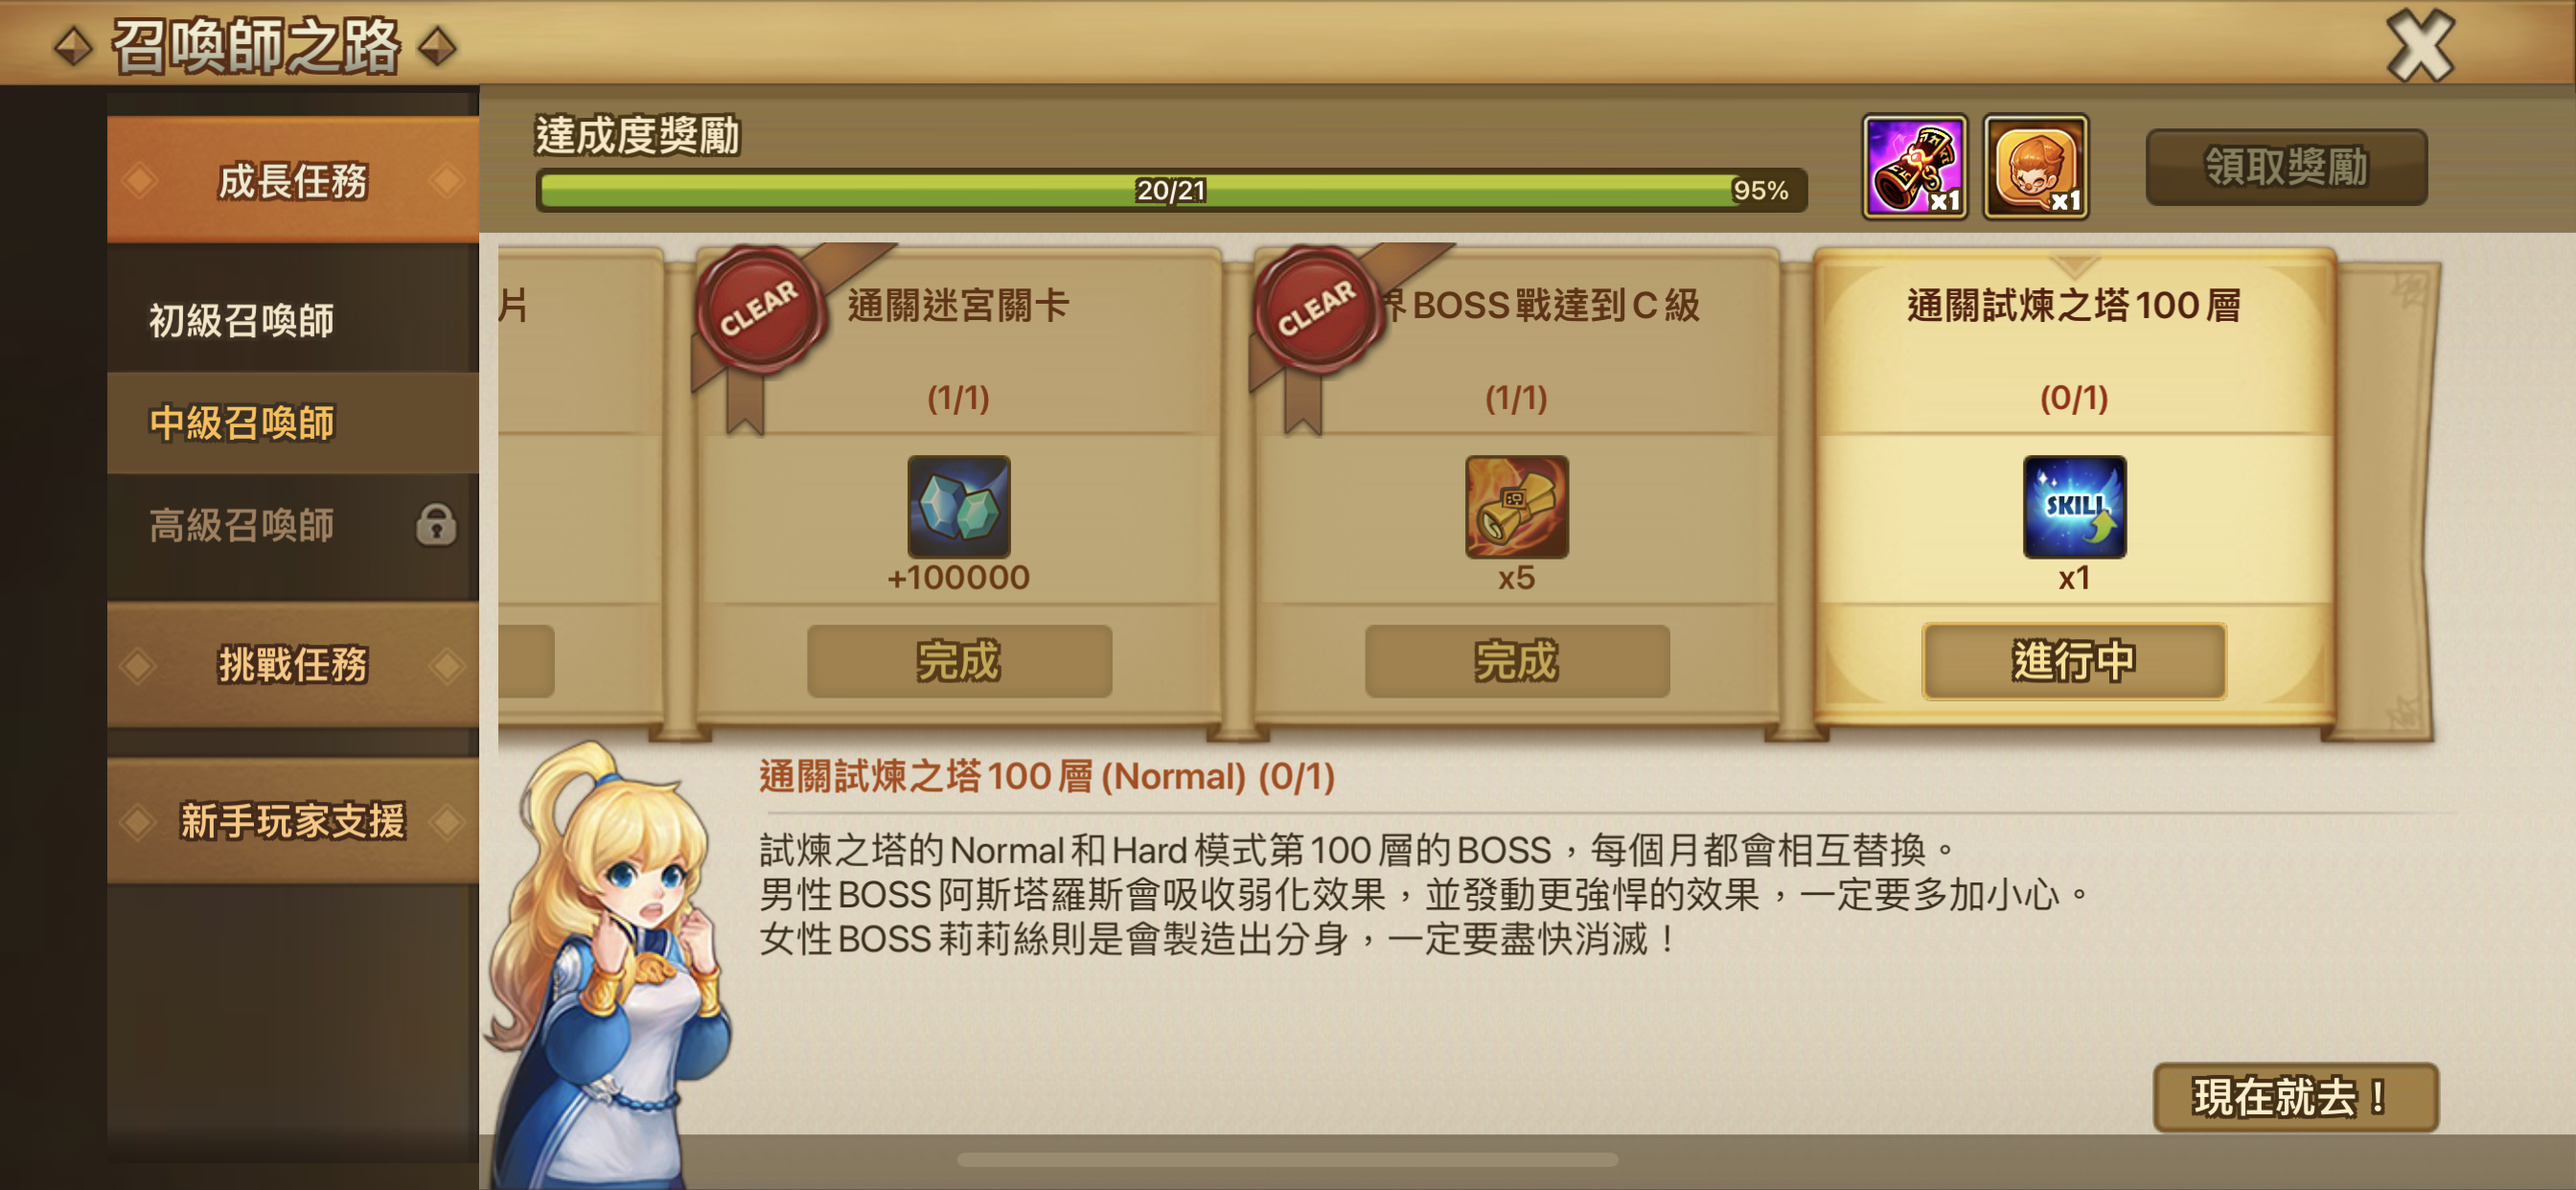Expand the 挑戰任務 category

point(293,664)
